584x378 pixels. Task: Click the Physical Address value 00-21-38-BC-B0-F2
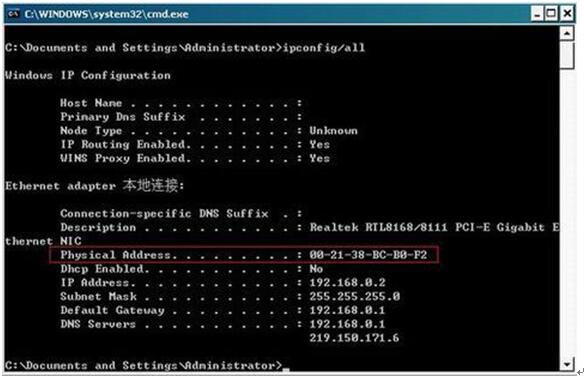(368, 255)
